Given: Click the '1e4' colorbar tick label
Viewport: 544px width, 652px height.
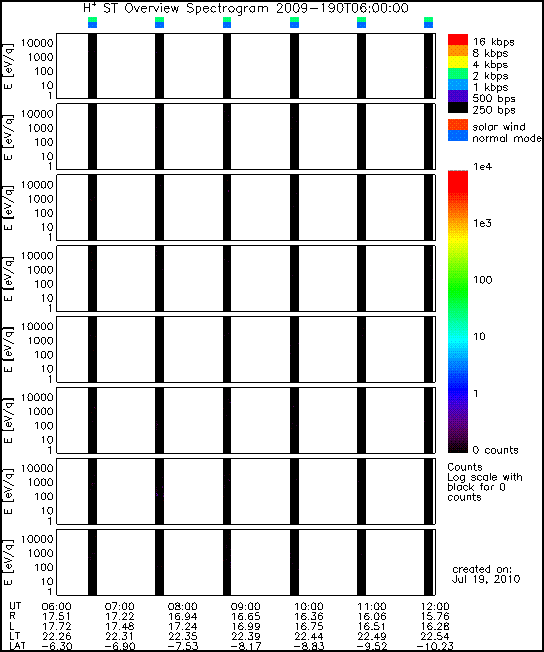Looking at the screenshot, I should tap(482, 167).
